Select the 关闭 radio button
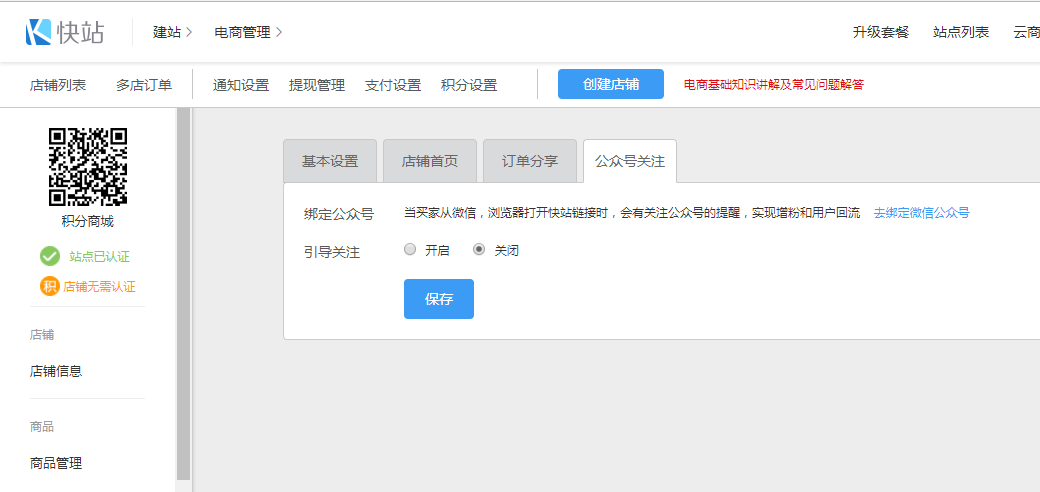 pyautogui.click(x=479, y=250)
